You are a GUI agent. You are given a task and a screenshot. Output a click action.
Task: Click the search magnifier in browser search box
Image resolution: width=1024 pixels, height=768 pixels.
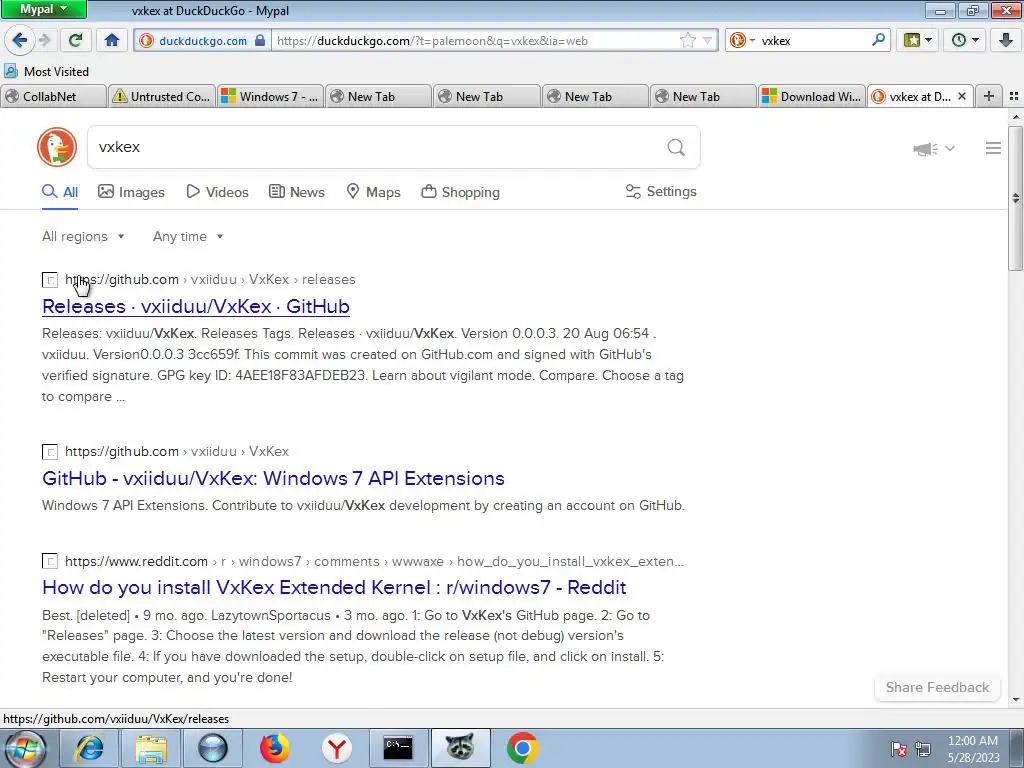coord(878,40)
